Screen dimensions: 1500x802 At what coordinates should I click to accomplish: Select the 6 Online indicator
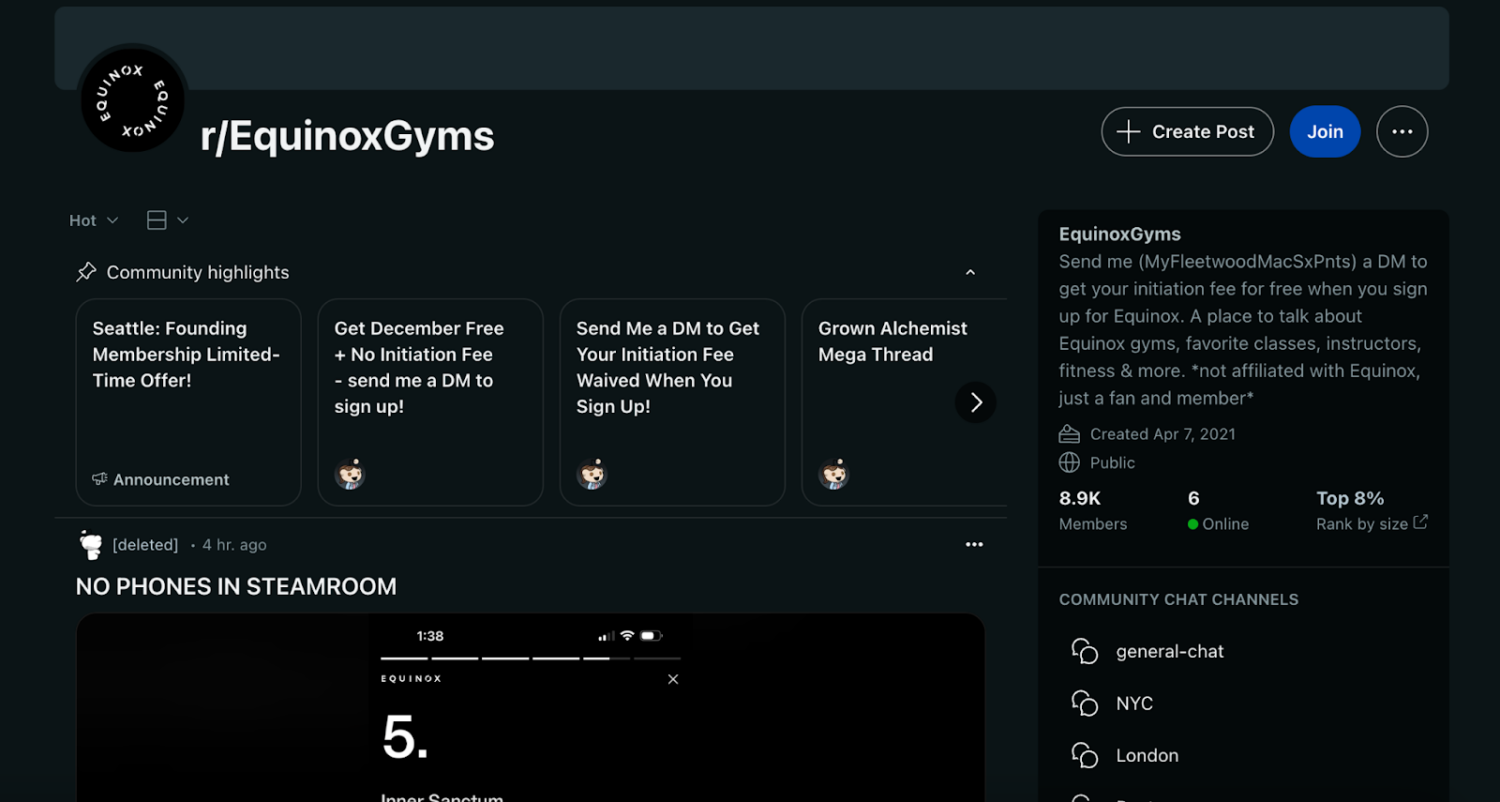(1218, 510)
